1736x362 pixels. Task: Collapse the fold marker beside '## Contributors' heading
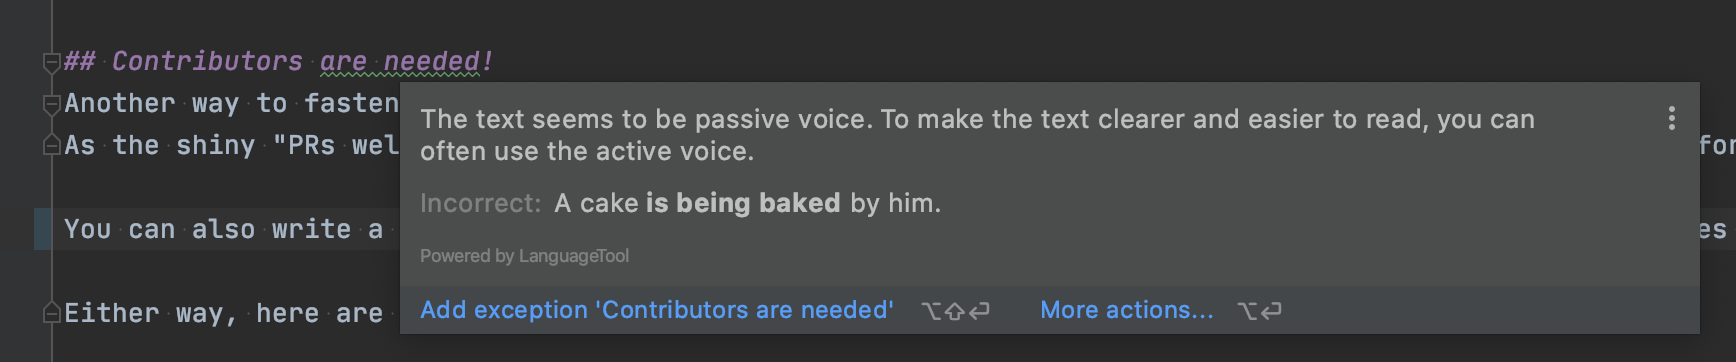pos(52,62)
